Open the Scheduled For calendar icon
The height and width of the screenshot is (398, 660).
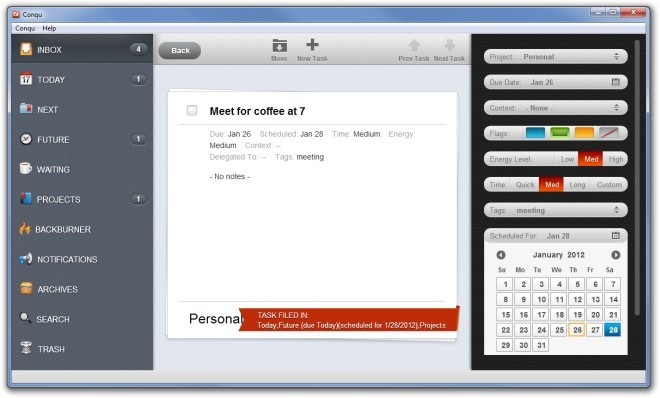point(616,235)
